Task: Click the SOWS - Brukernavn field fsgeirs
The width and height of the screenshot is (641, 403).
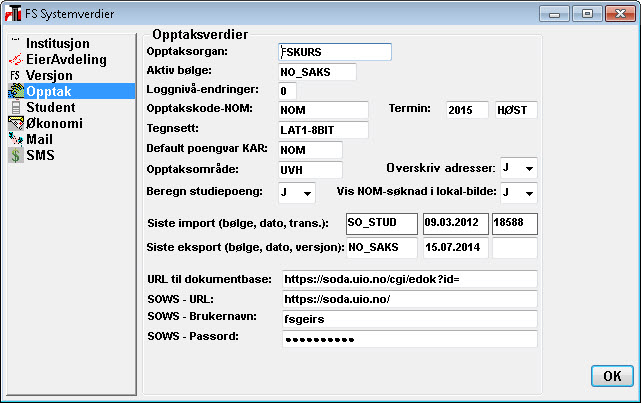Action: click(410, 319)
